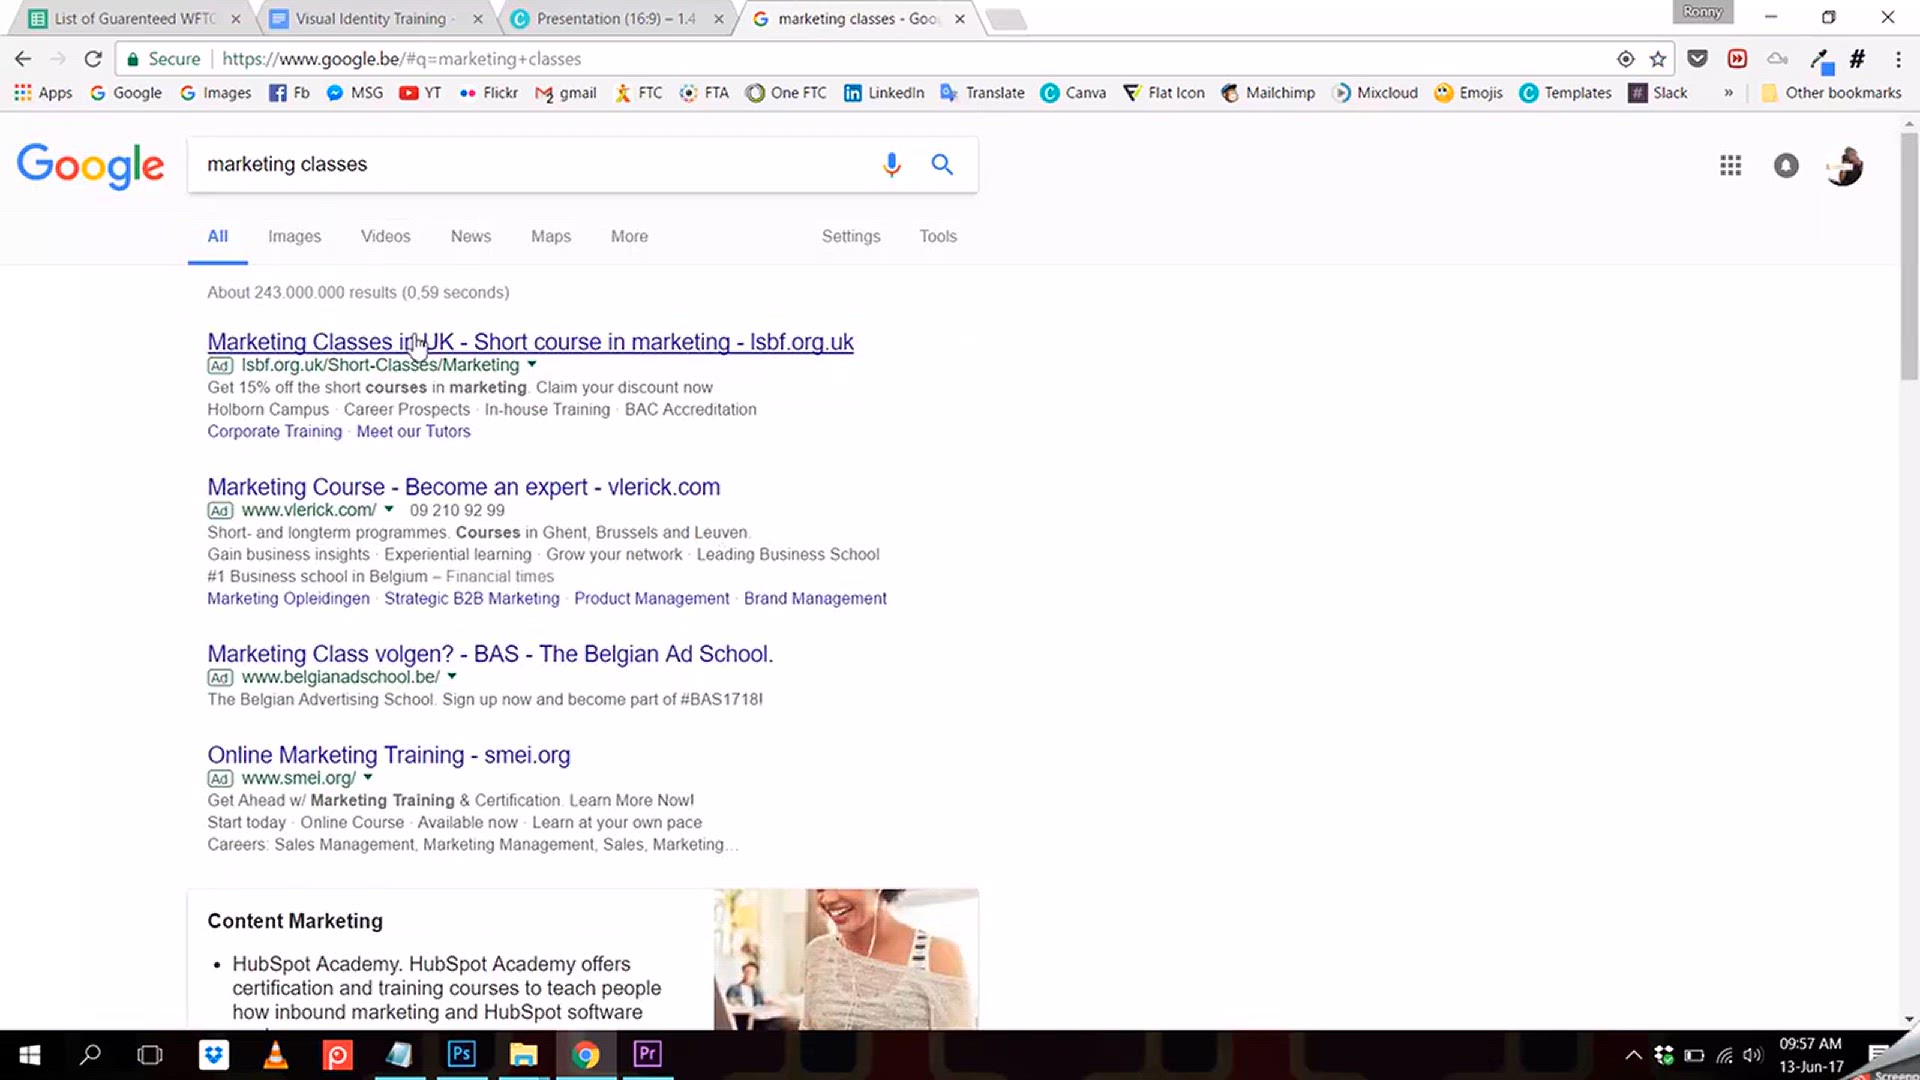Expand www.smei.org ad dropdown arrow
This screenshot has width=1920, height=1080.
pos(368,778)
